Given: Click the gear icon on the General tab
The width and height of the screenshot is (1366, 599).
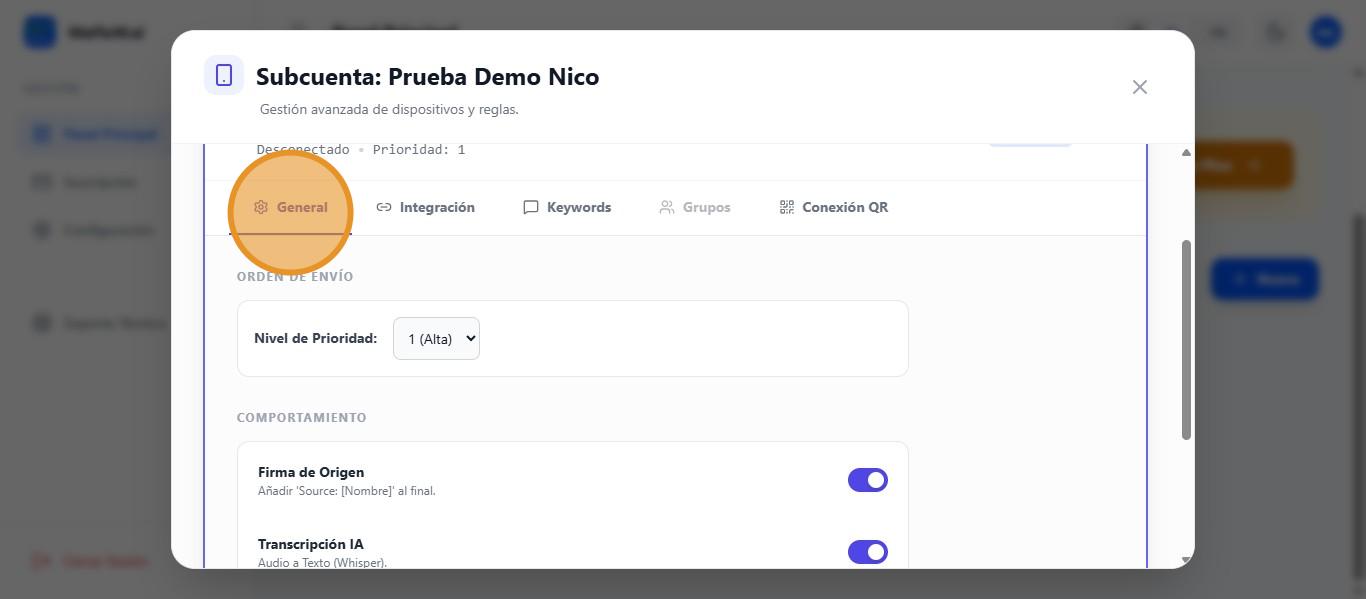Looking at the screenshot, I should (261, 207).
